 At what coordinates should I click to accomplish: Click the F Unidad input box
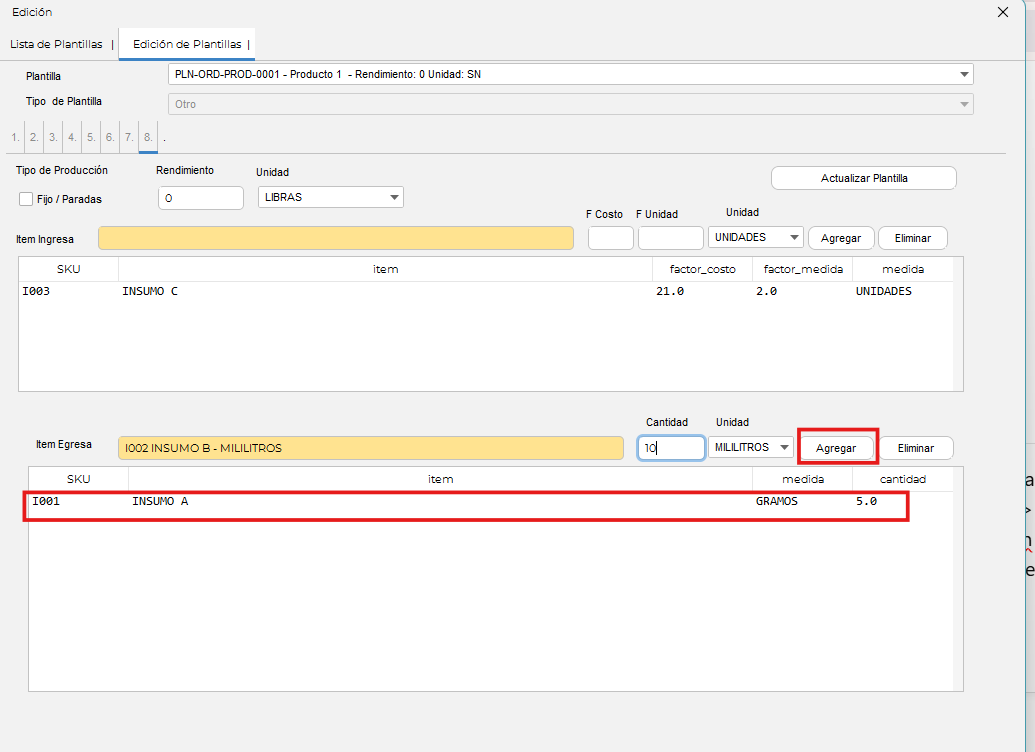670,238
